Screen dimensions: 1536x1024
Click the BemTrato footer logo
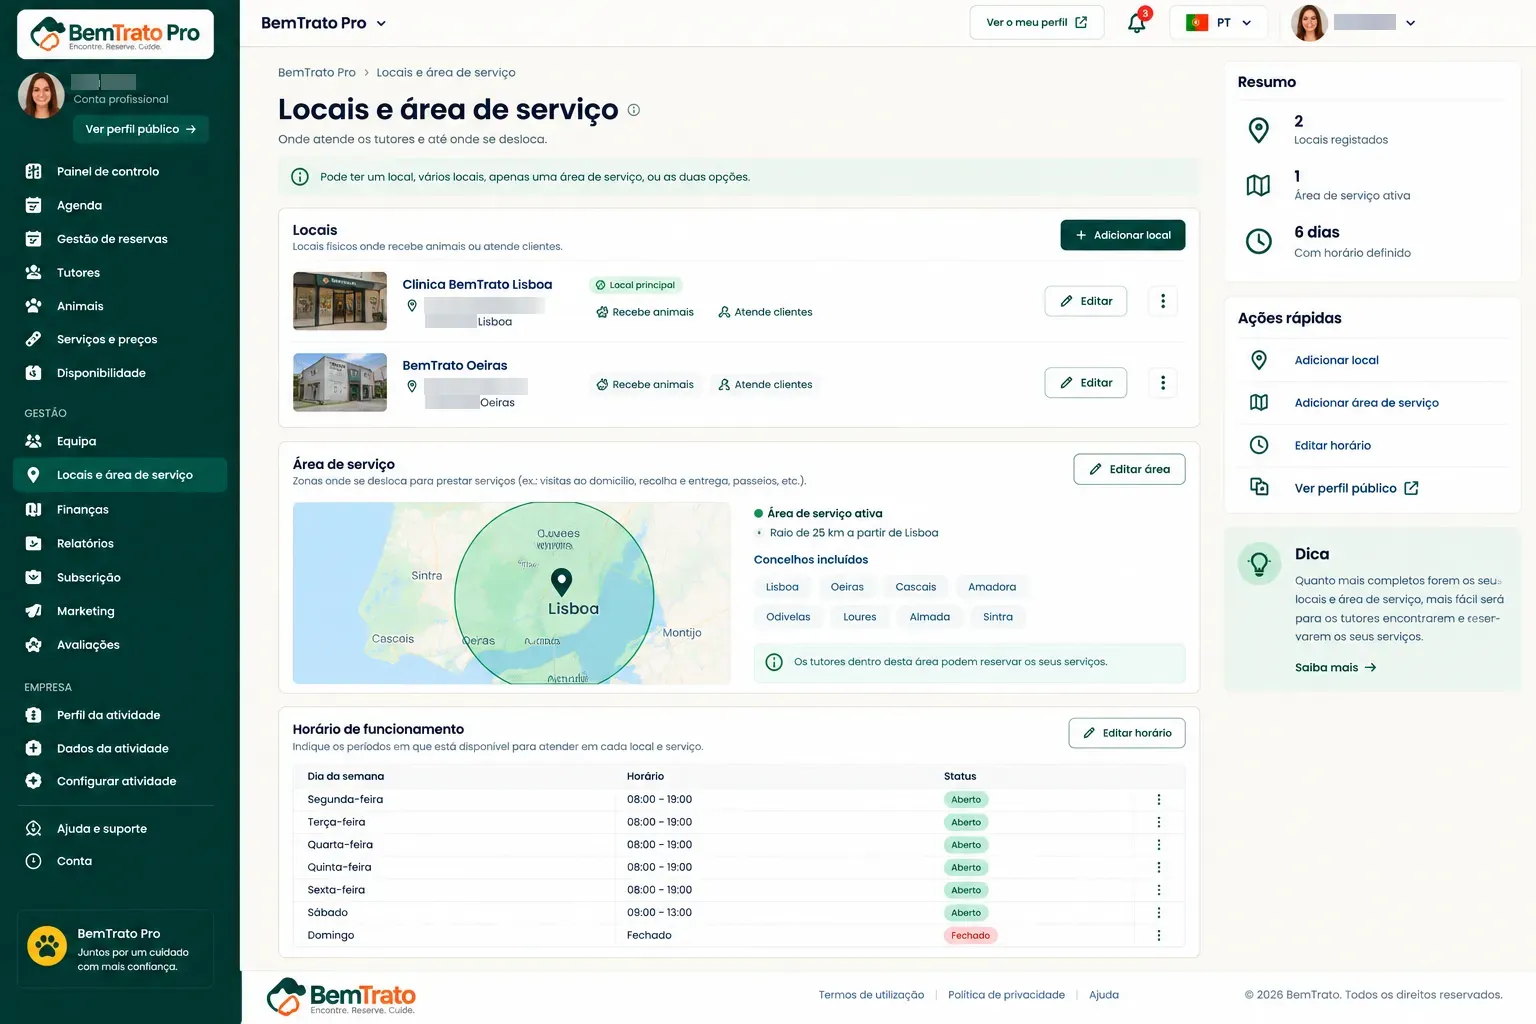point(341,996)
